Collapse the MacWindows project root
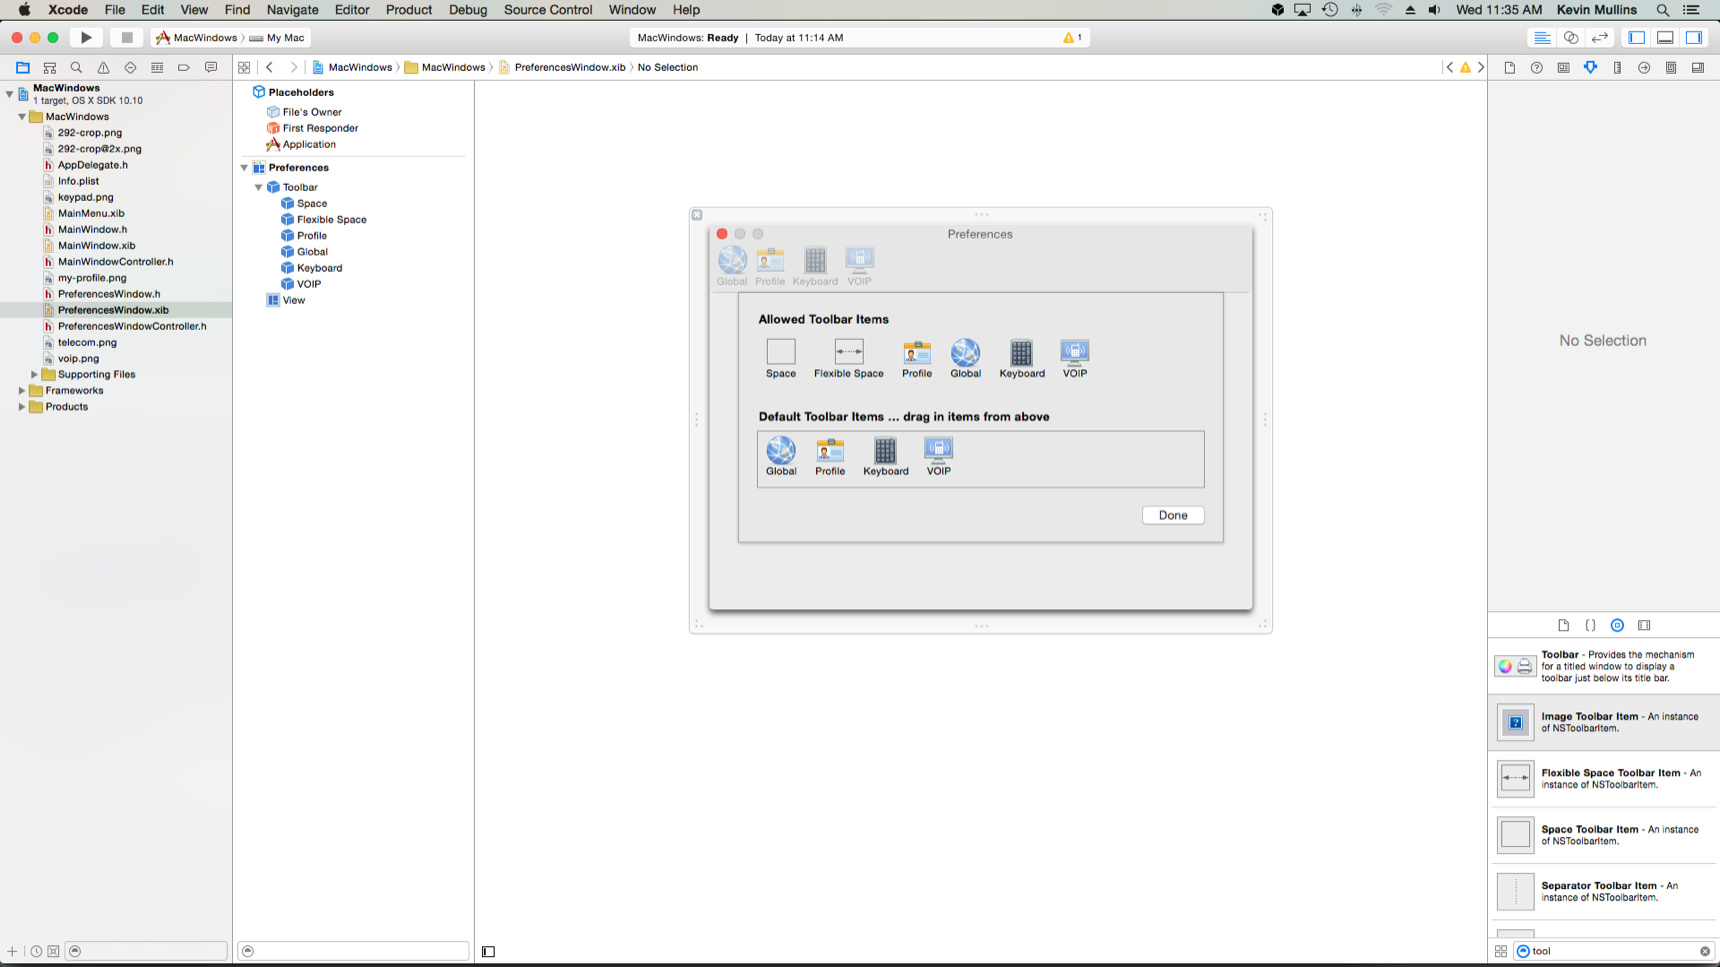1720x967 pixels. click(10, 94)
